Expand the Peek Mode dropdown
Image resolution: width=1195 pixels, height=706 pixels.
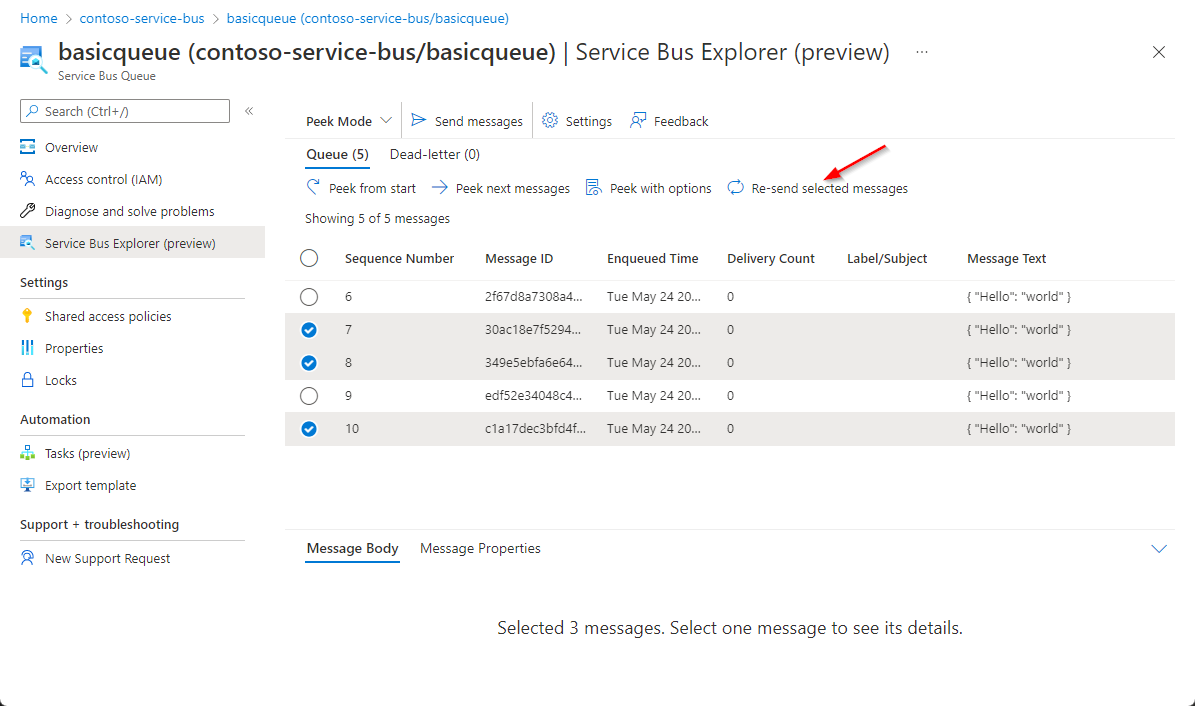349,121
